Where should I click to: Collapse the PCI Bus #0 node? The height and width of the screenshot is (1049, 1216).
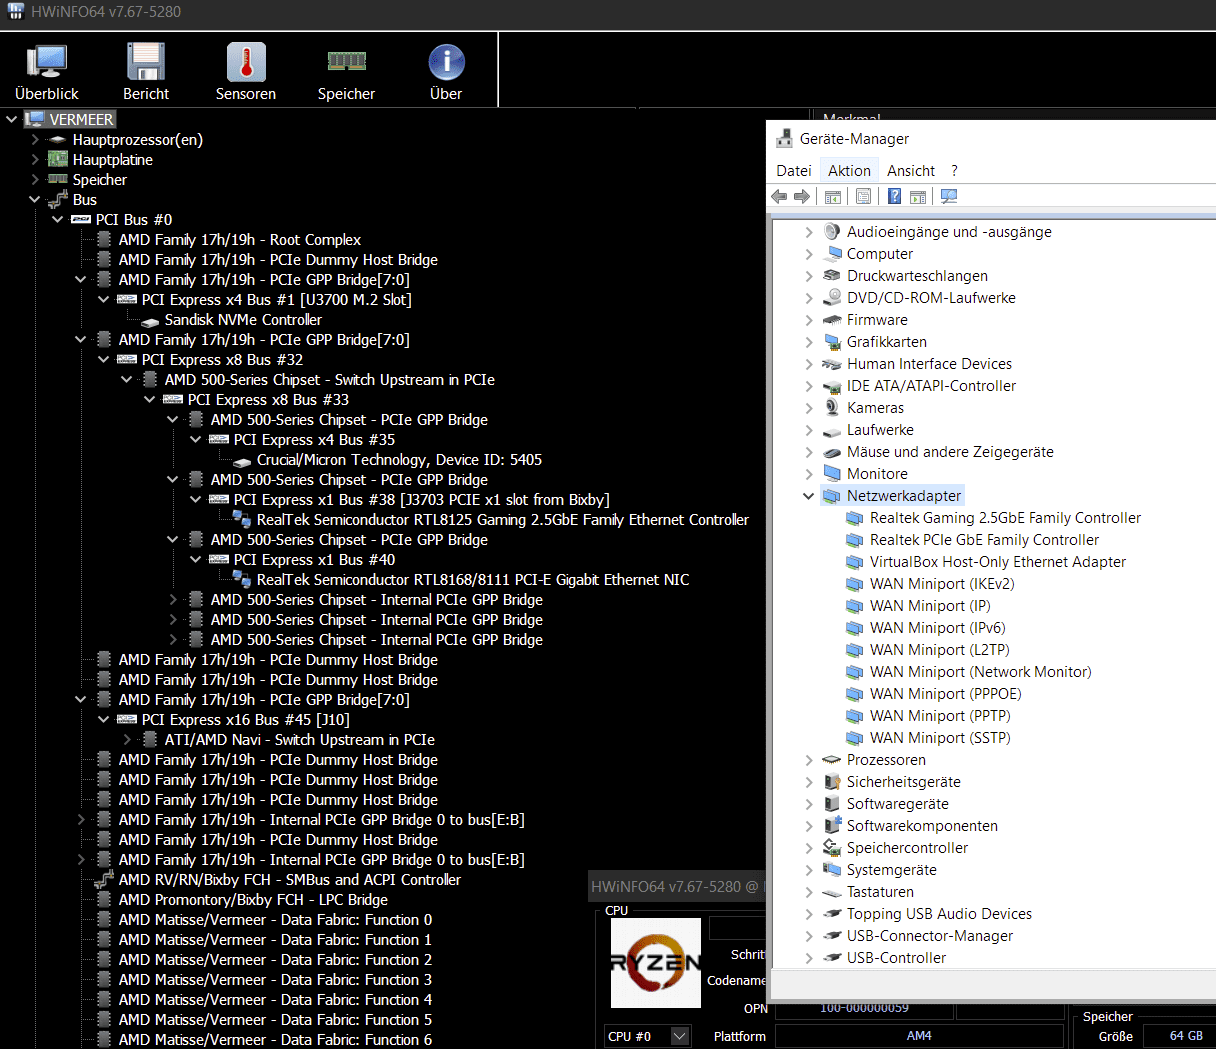coord(58,220)
